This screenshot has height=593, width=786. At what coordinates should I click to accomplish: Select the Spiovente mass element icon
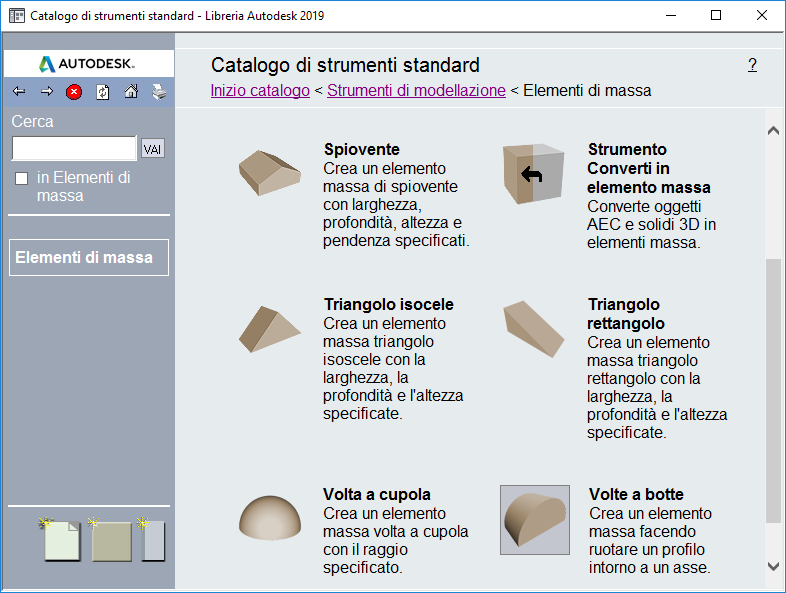[x=270, y=173]
